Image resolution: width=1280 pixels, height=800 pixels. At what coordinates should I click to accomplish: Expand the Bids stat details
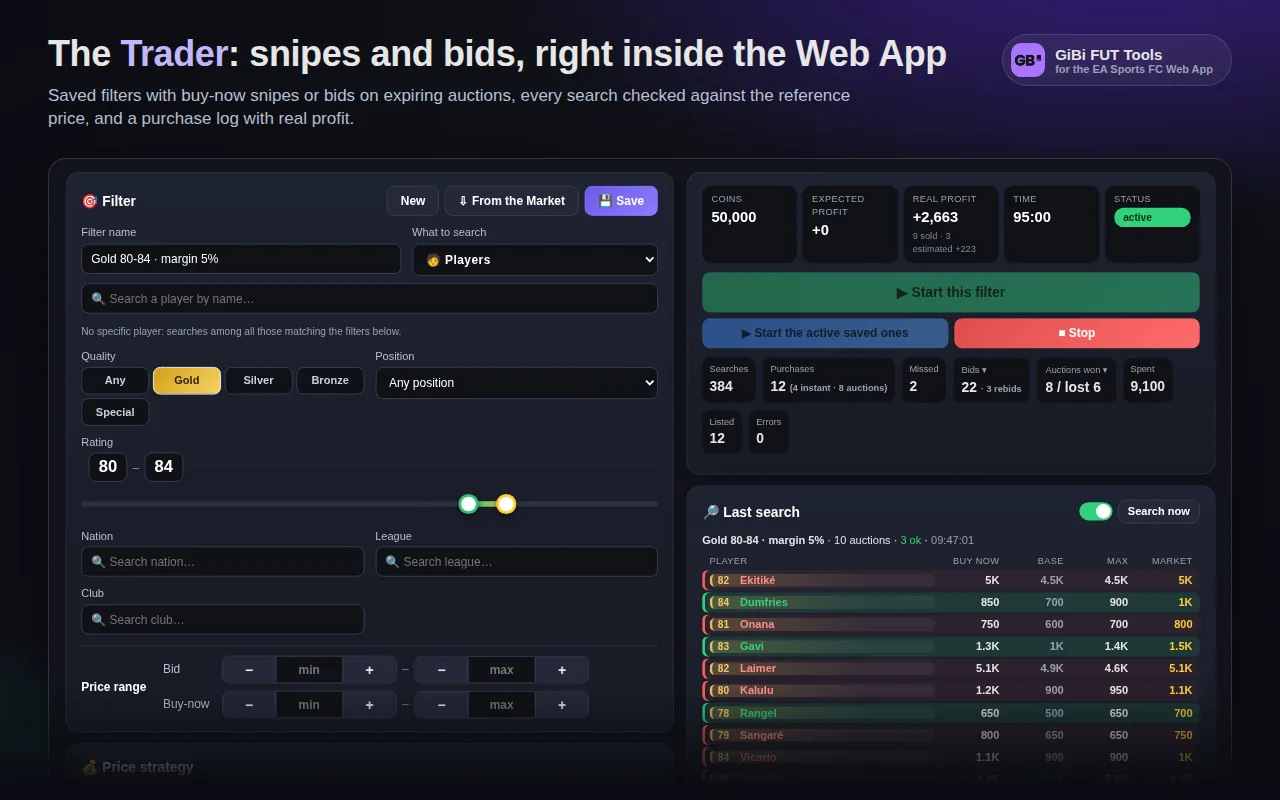pos(992,380)
